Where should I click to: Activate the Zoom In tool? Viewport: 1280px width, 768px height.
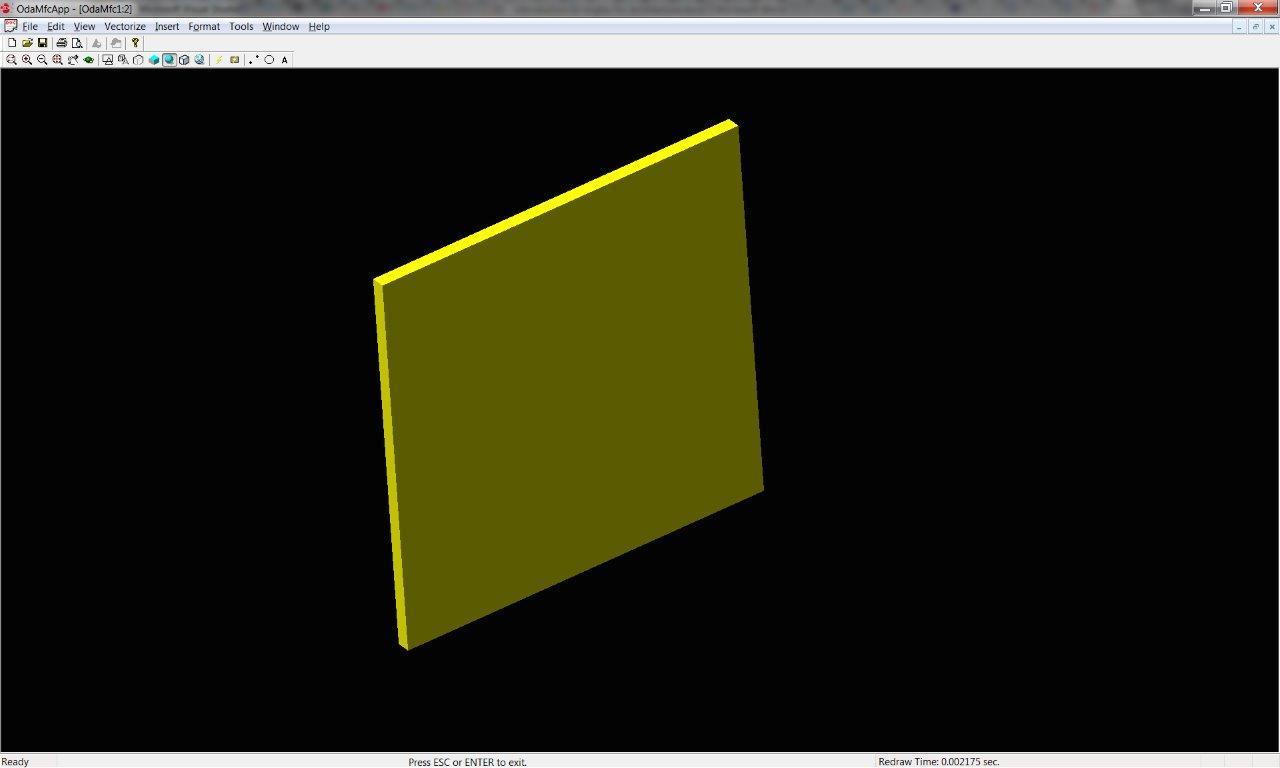tap(26, 59)
